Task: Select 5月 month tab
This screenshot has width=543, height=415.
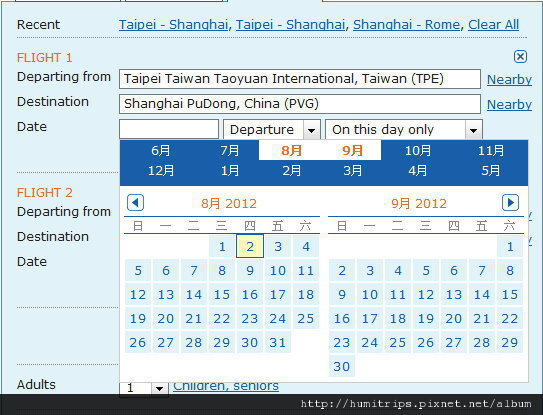Action: coord(491,171)
